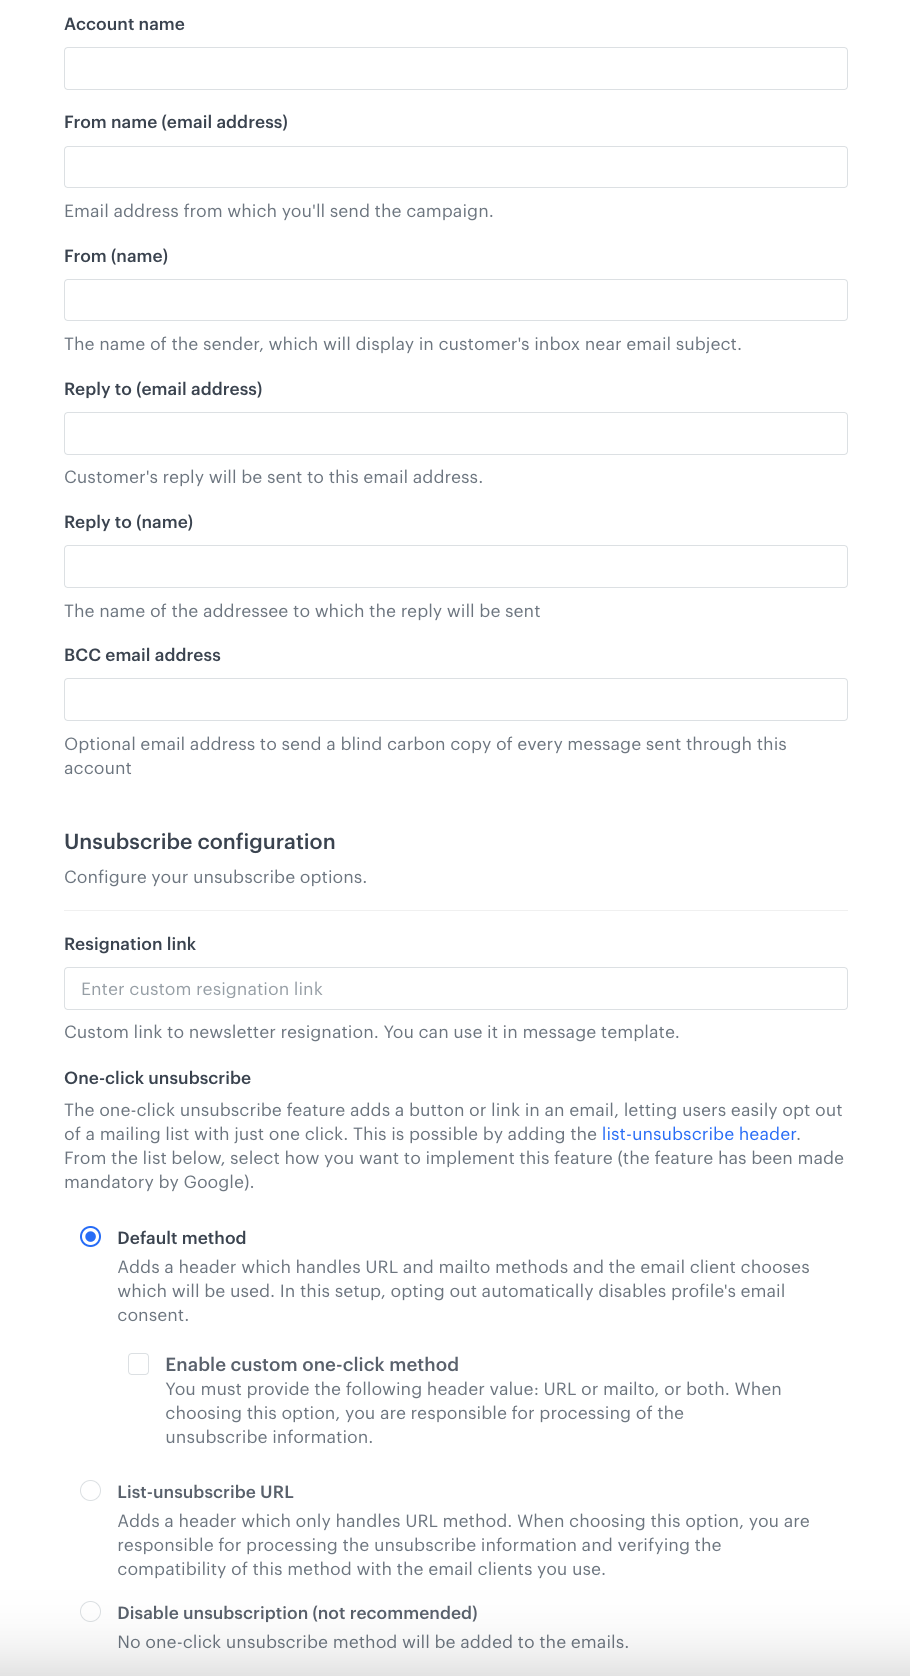Image resolution: width=910 pixels, height=1676 pixels.
Task: Click the Default method label text
Action: click(x=181, y=1238)
